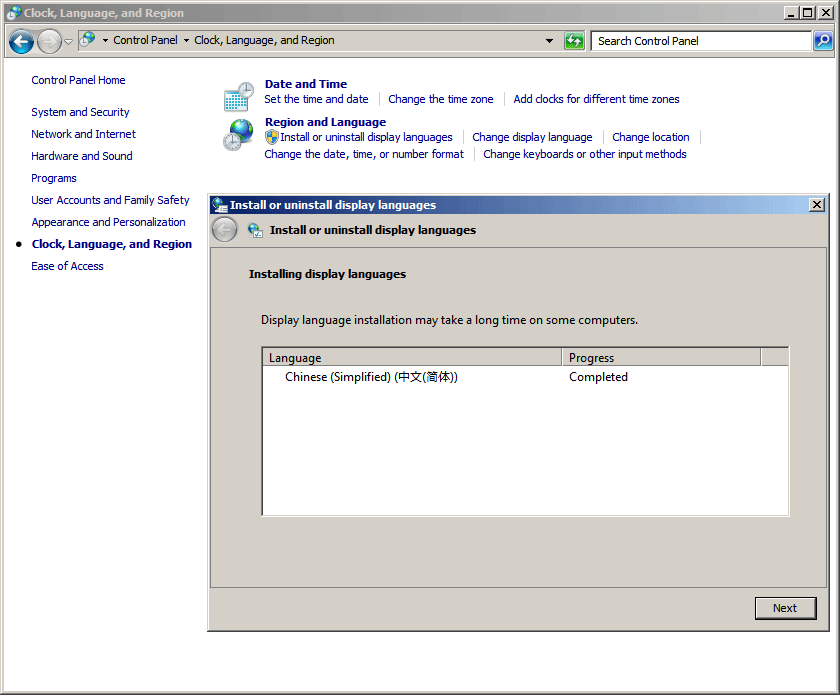Close the Install or uninstall languages dialog

tap(817, 205)
